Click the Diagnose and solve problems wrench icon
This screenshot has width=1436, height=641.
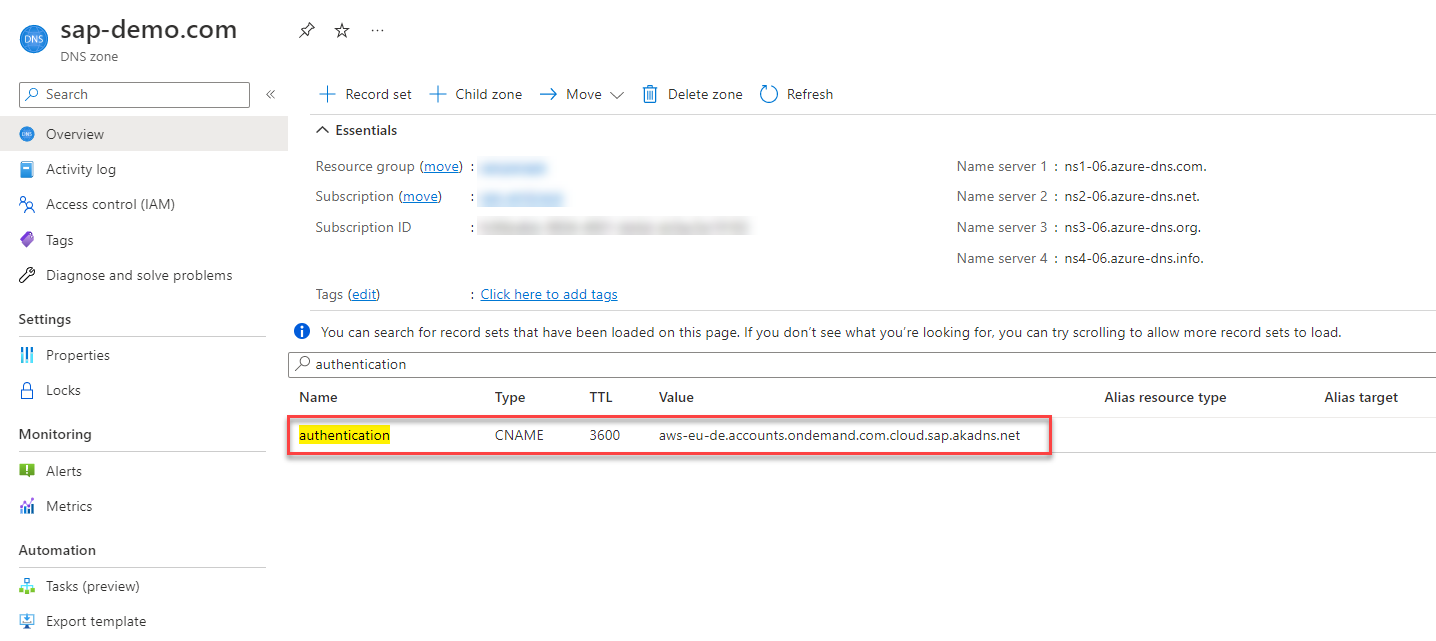tap(27, 275)
